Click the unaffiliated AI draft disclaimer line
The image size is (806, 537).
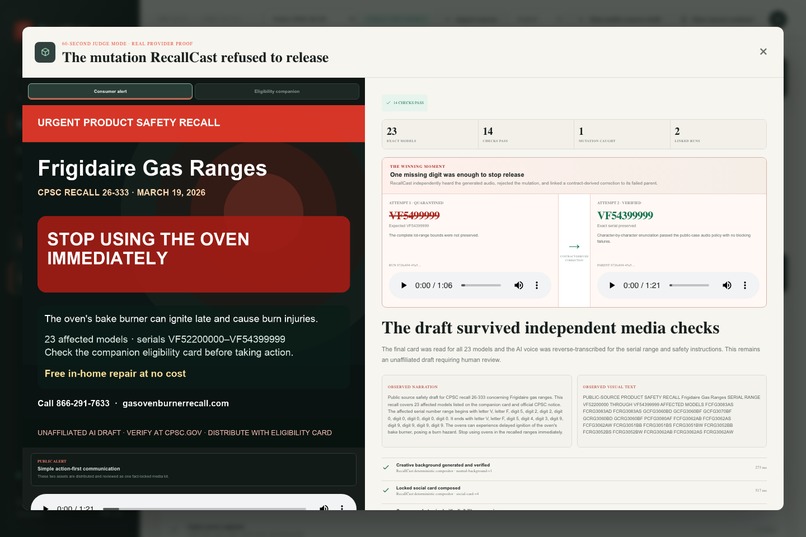click(x=185, y=433)
